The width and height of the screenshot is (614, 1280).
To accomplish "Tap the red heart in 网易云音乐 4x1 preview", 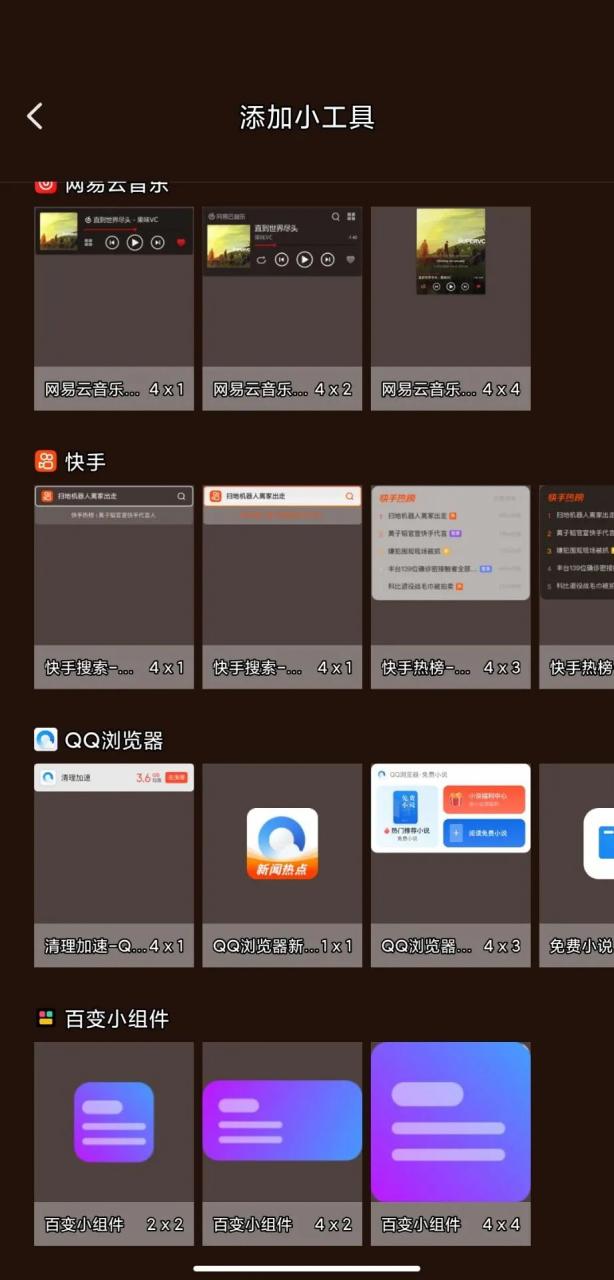I will [x=181, y=242].
